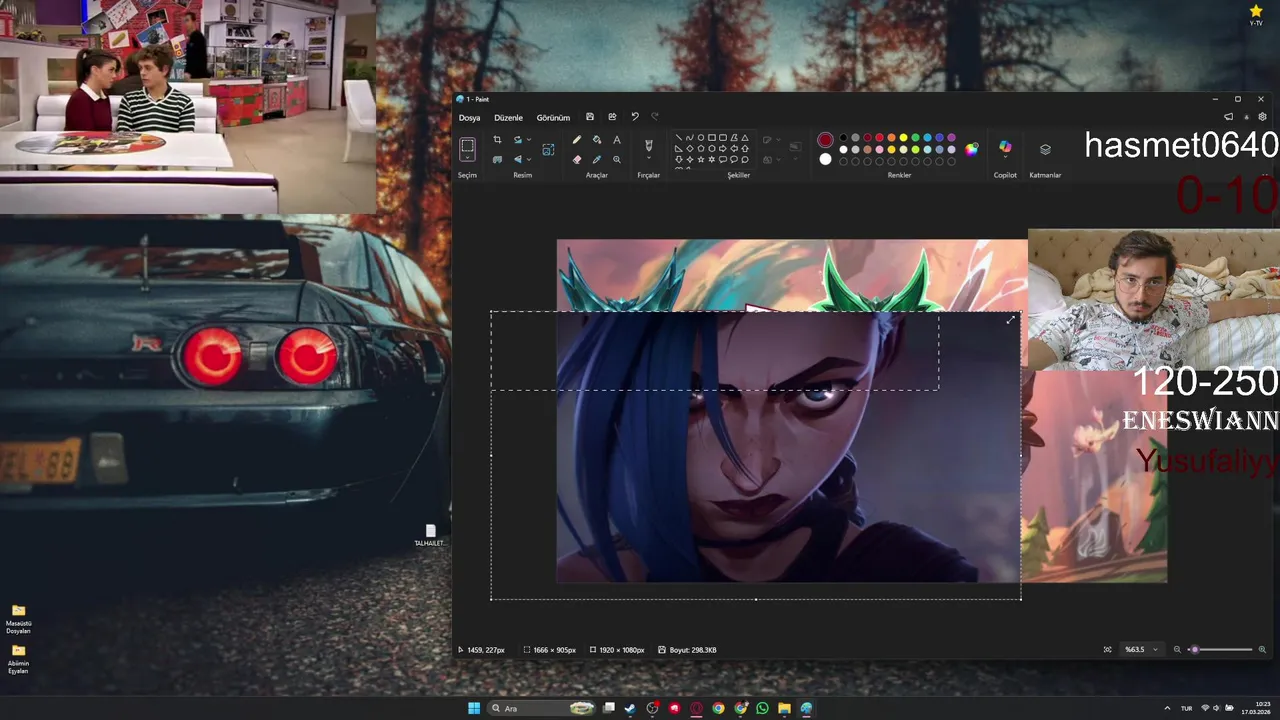The height and width of the screenshot is (720, 1280).
Task: Click the Brushes tool icon
Action: coord(648,145)
